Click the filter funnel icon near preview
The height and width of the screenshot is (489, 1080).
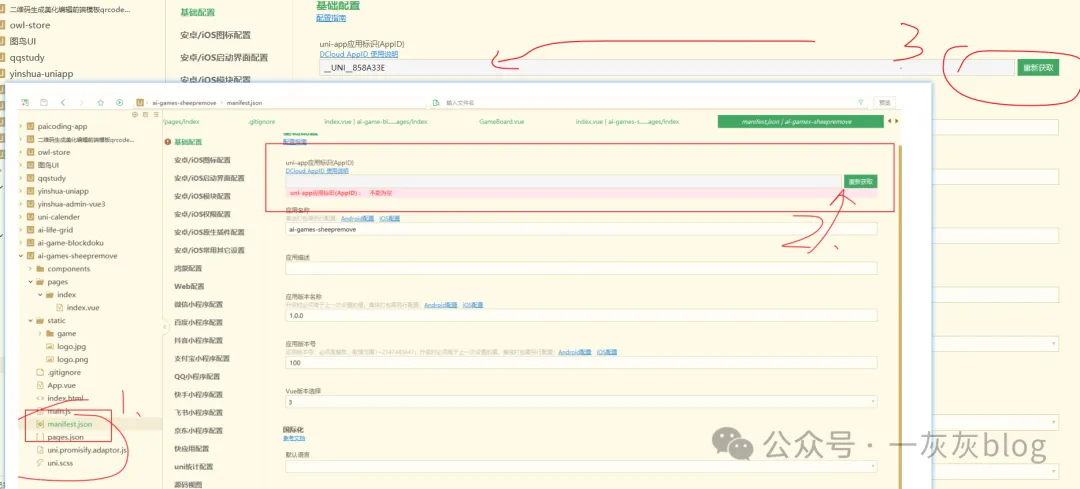(860, 102)
